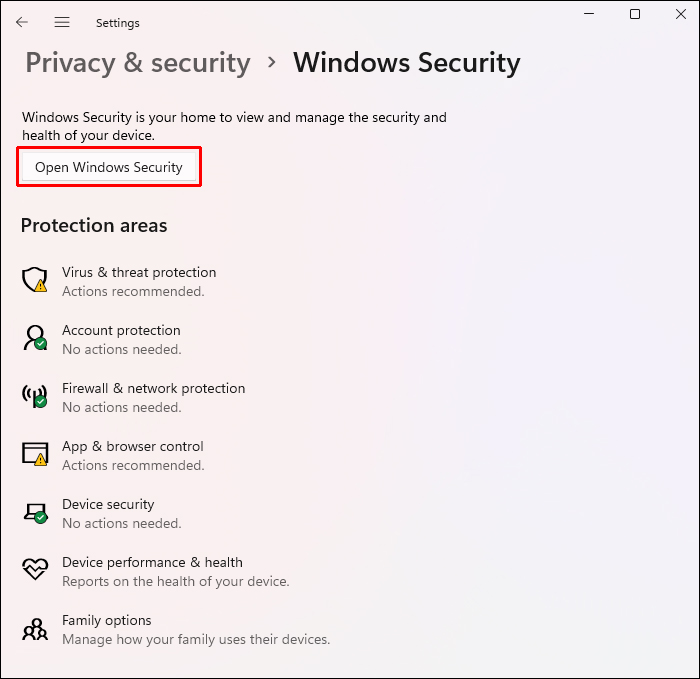
Task: Click the Firewall & network protection icon
Action: click(35, 396)
